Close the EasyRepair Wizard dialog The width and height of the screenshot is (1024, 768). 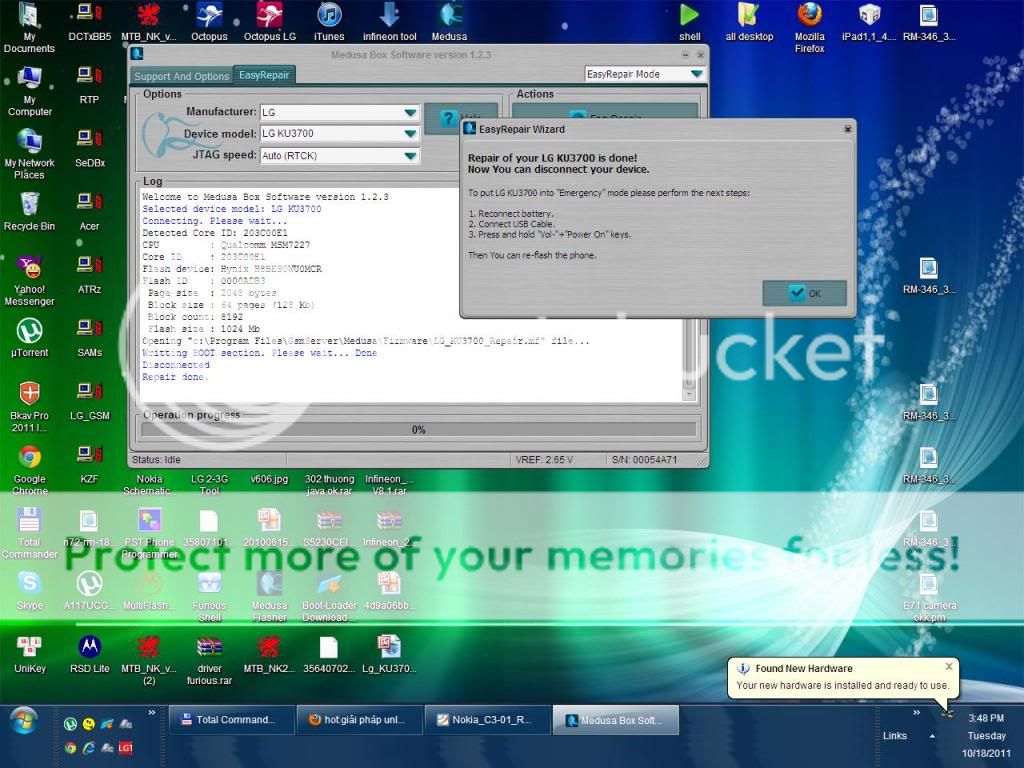click(848, 129)
